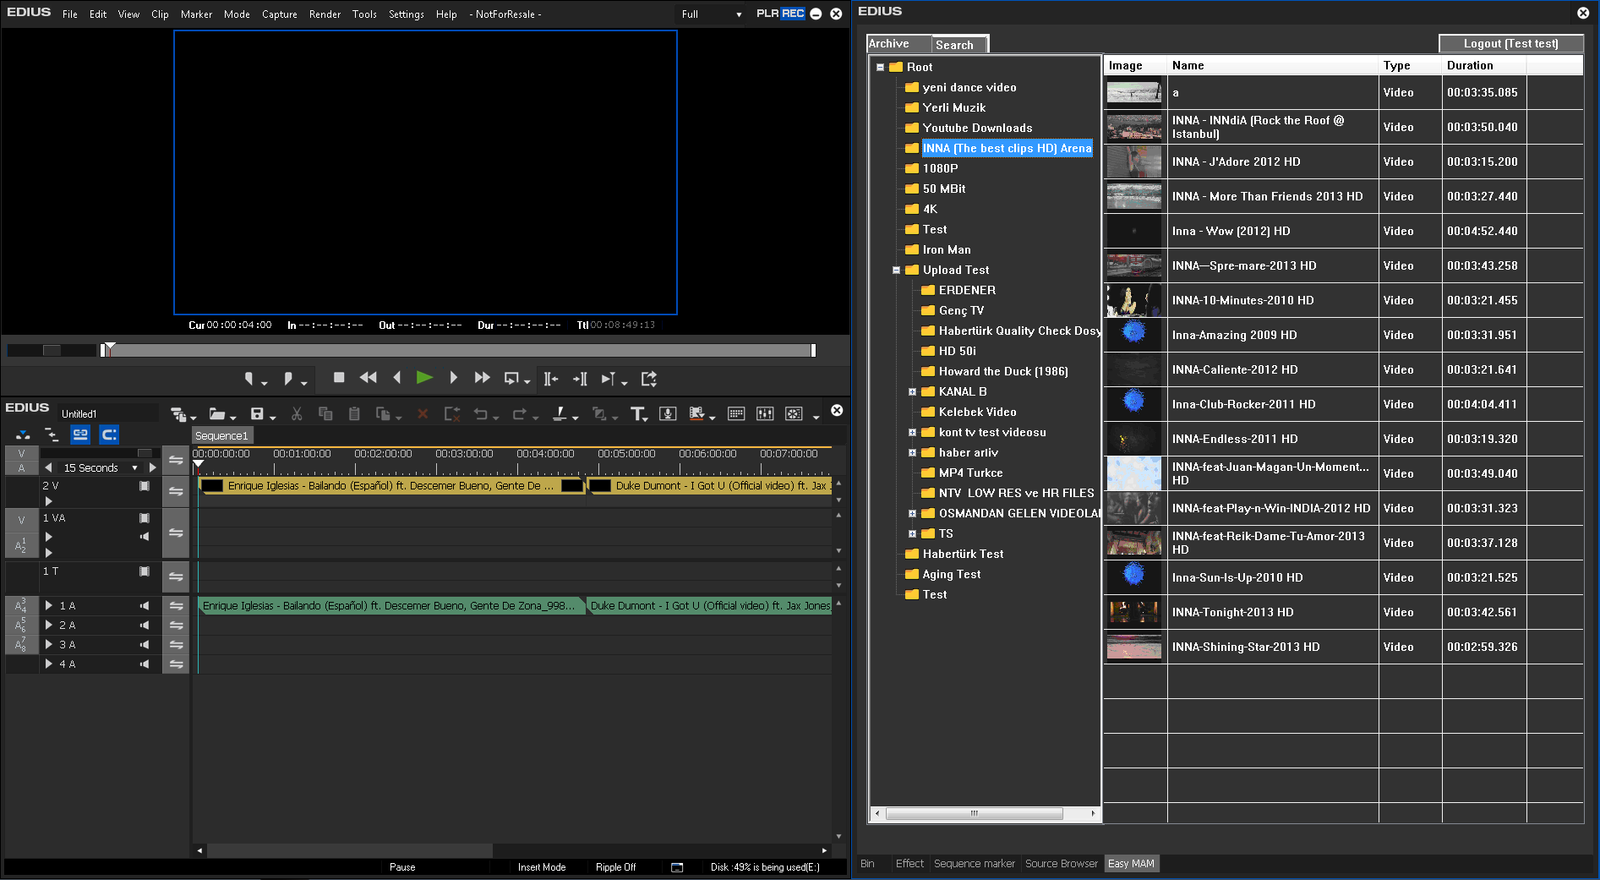Click the timeline horizontal scrollbar
Image resolution: width=1600 pixels, height=880 pixels.
(x=349, y=850)
